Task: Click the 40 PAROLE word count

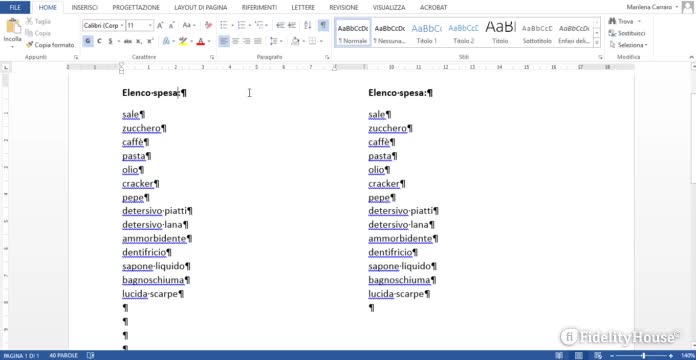Action: (x=64, y=356)
